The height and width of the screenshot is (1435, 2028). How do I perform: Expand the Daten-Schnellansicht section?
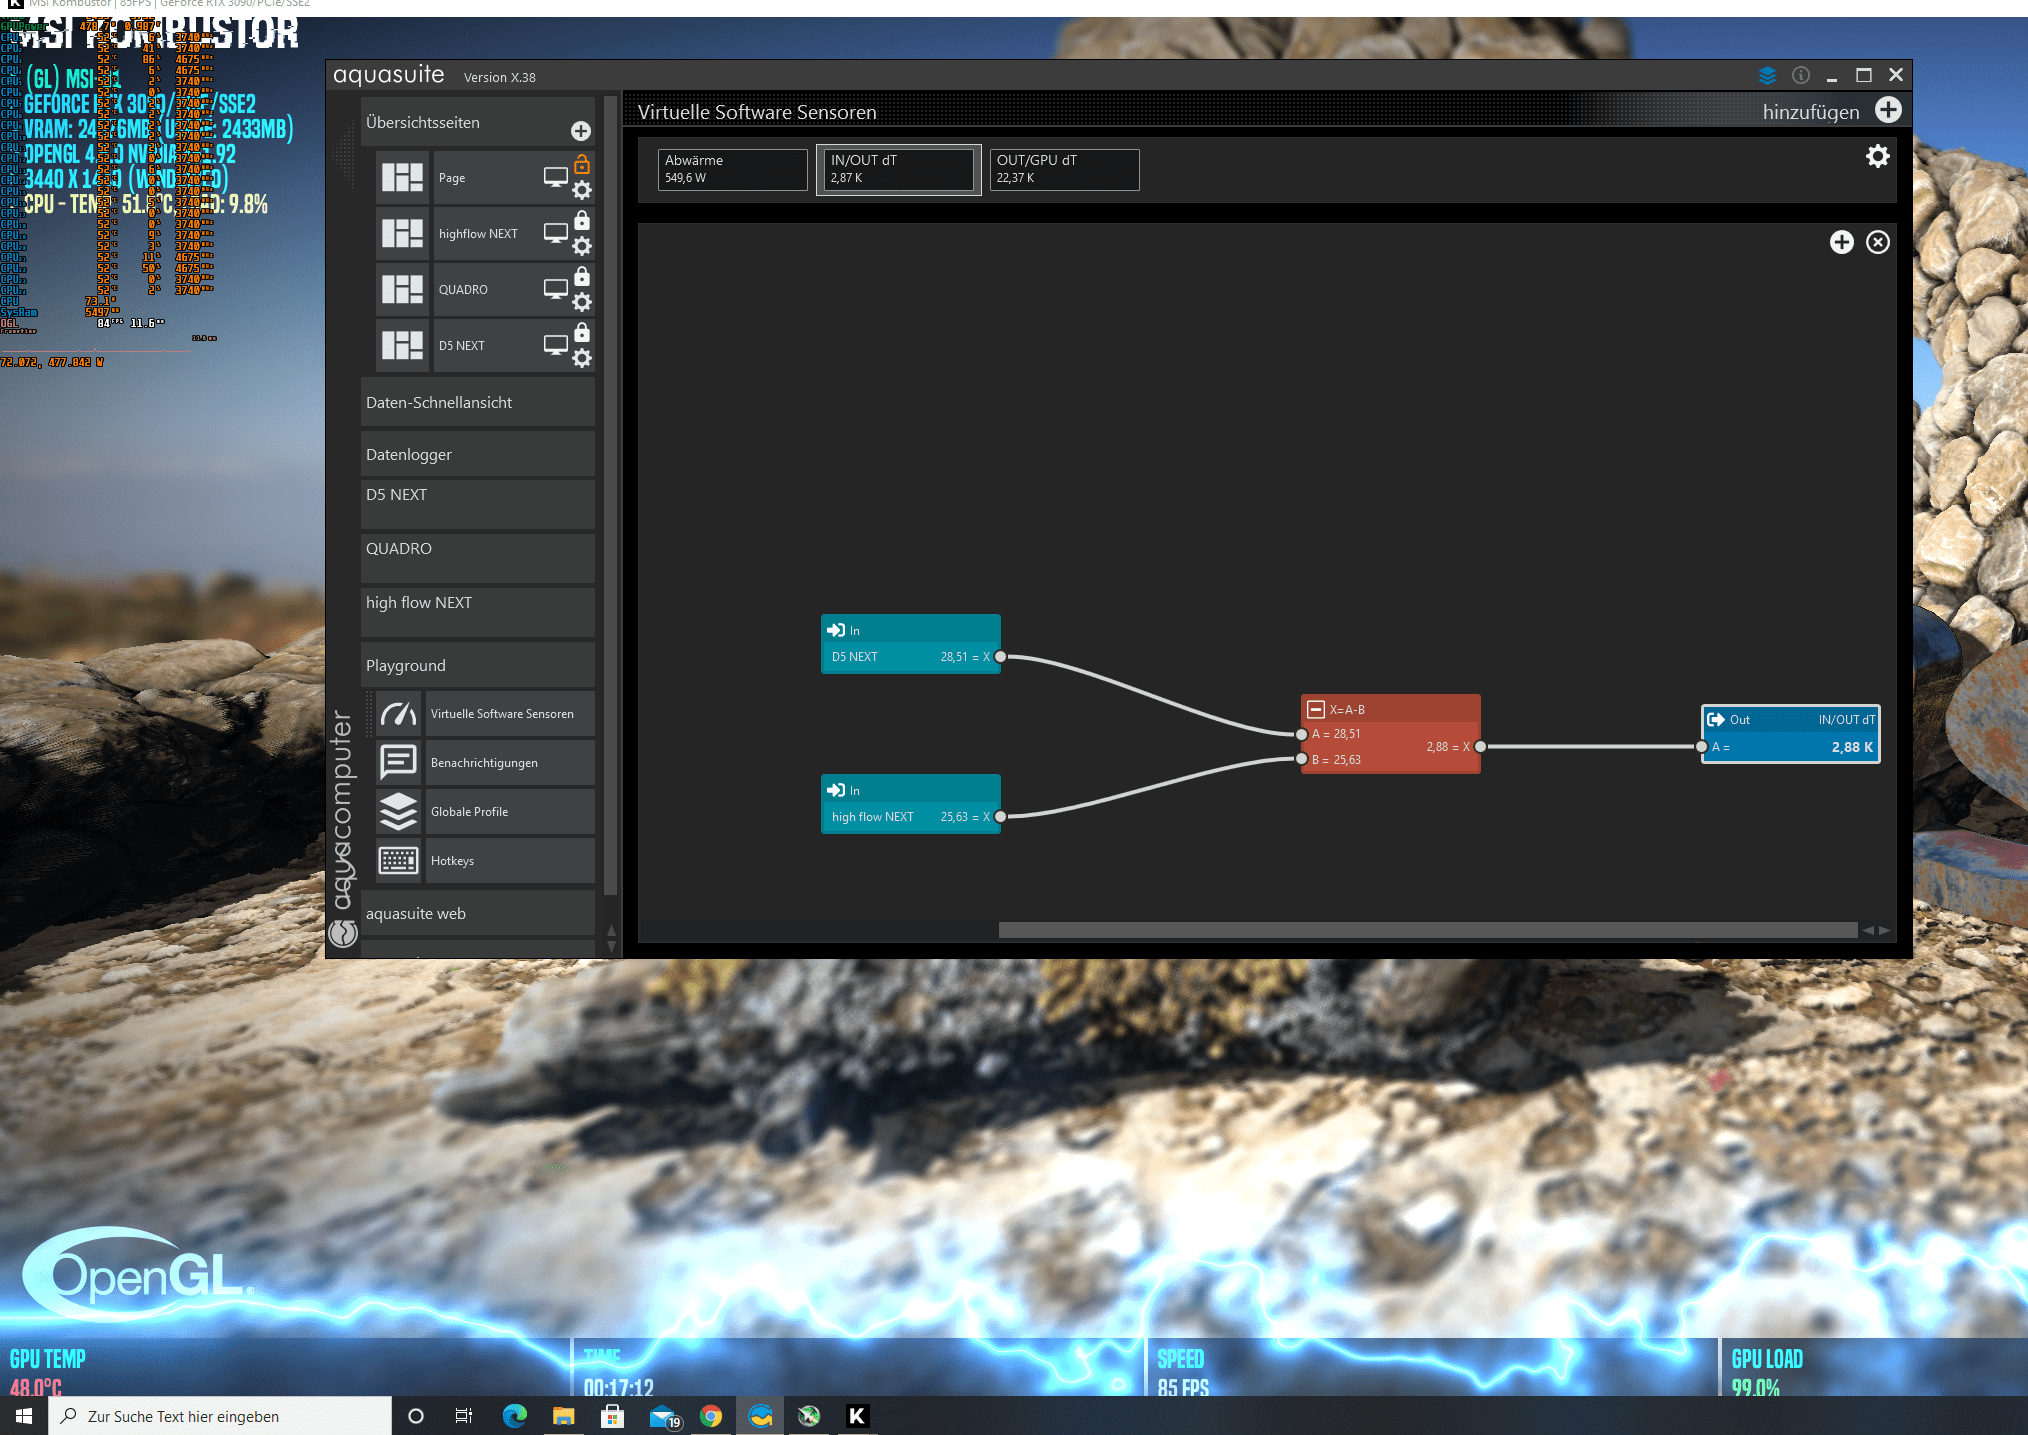(x=477, y=402)
